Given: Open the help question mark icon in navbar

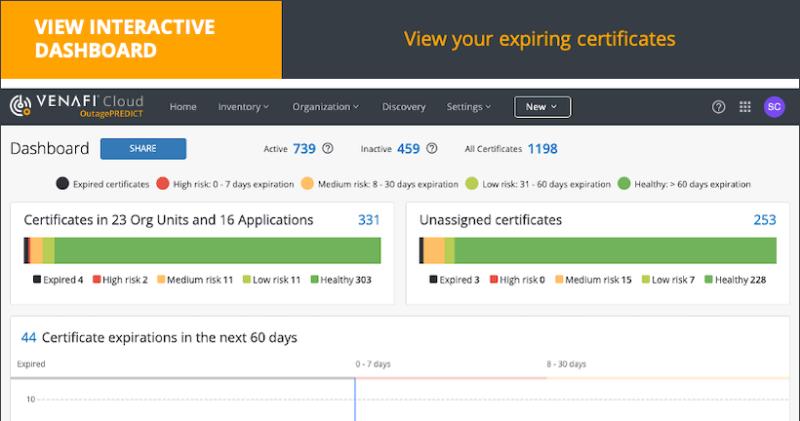Looking at the screenshot, I should pyautogui.click(x=718, y=107).
